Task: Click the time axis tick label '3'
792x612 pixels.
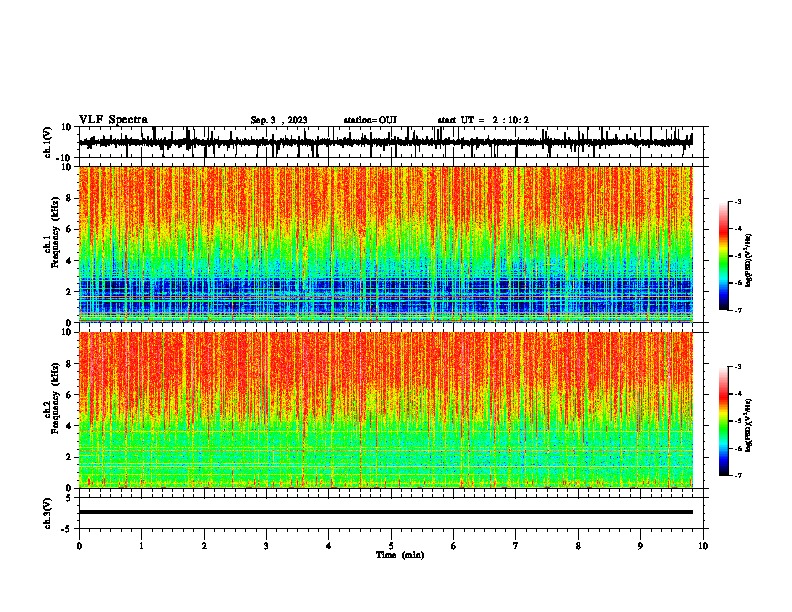Action: pos(266,546)
